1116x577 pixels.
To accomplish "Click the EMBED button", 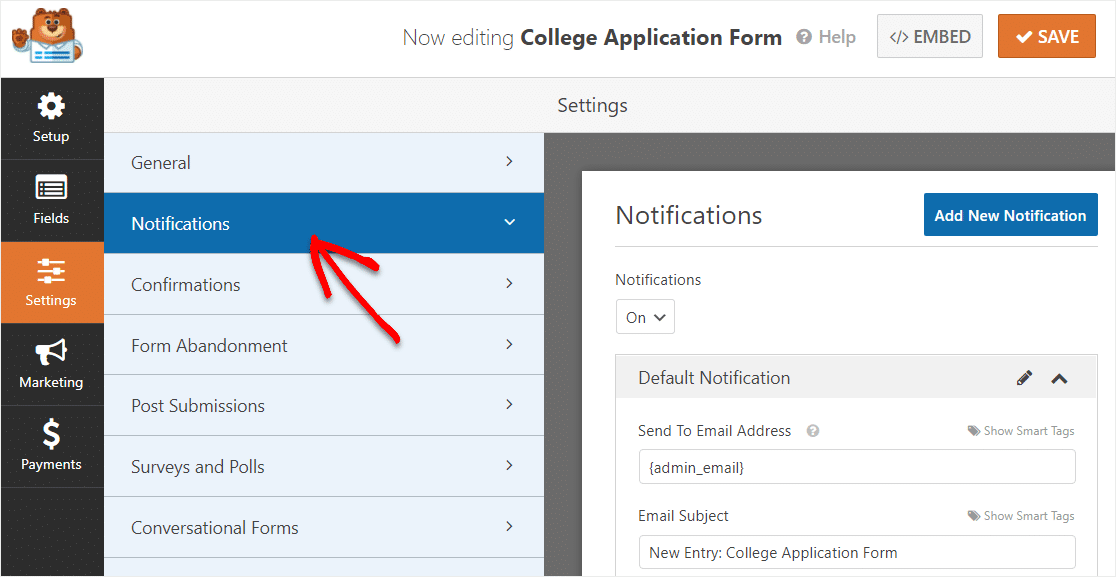I will [x=930, y=37].
